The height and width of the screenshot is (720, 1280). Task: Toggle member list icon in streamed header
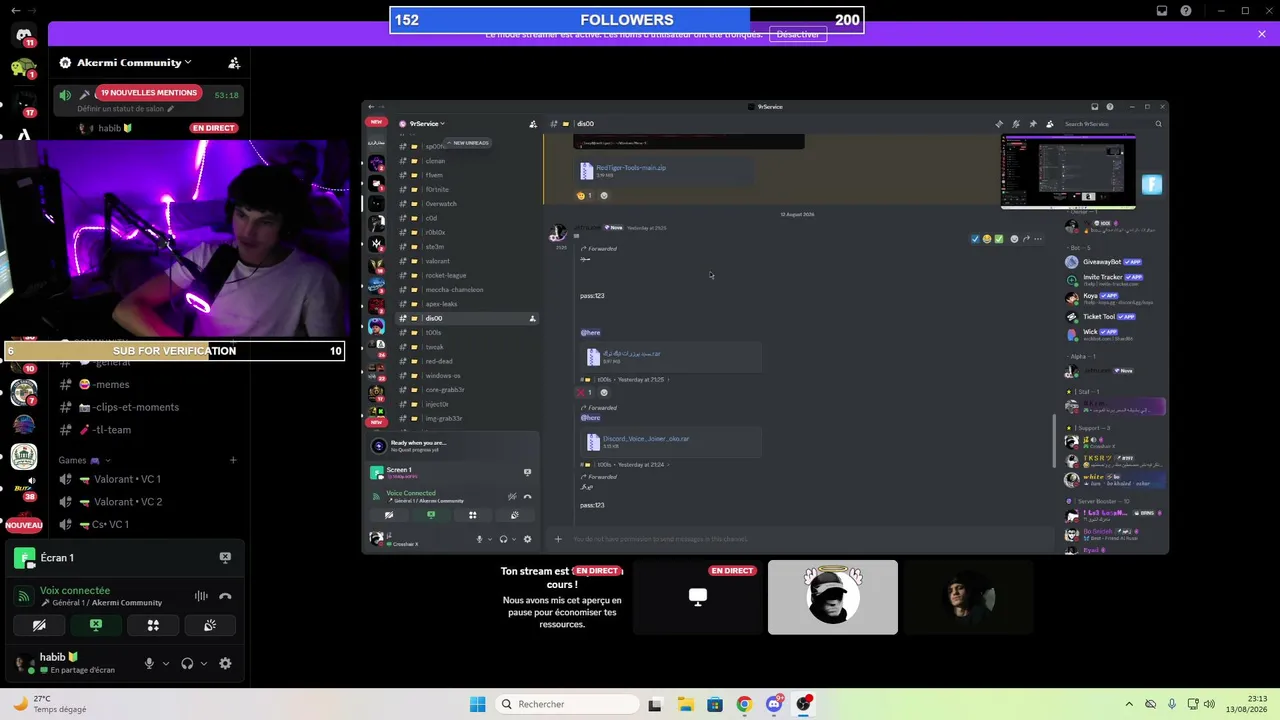[x=1049, y=124]
